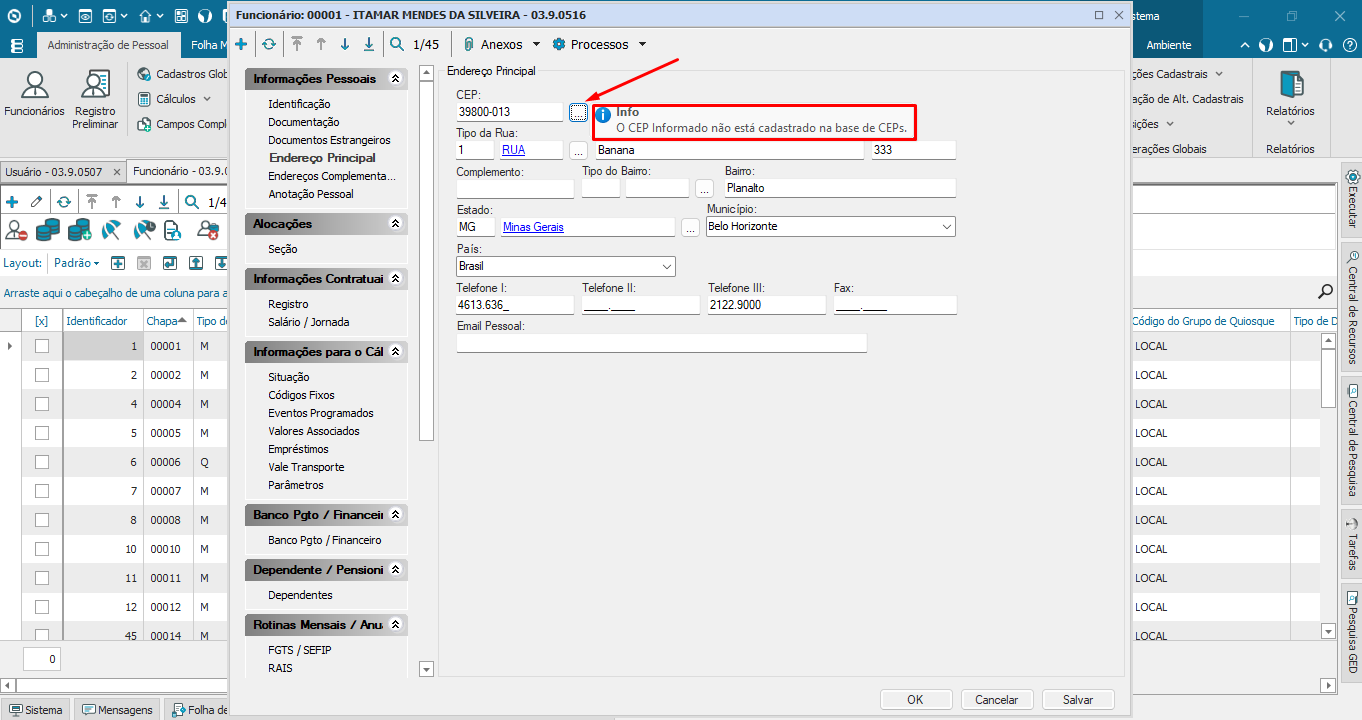Click the Cancelar button
Image resolution: width=1362 pixels, height=720 pixels.
click(x=997, y=700)
